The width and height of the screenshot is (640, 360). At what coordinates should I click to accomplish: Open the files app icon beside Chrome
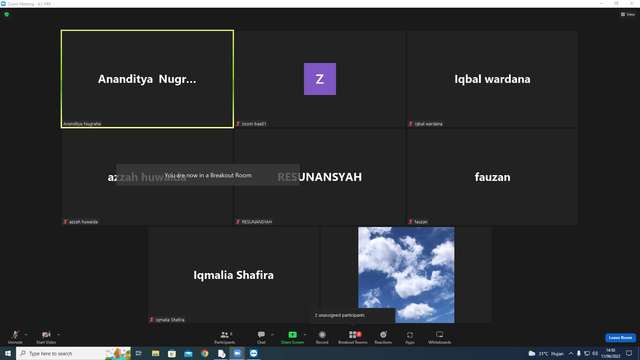[221, 353]
